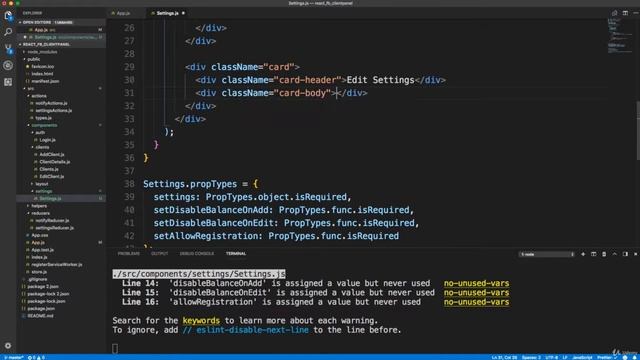Click the code minimap
Image resolution: width=640 pixels, height=360 pixels.
tap(620, 37)
